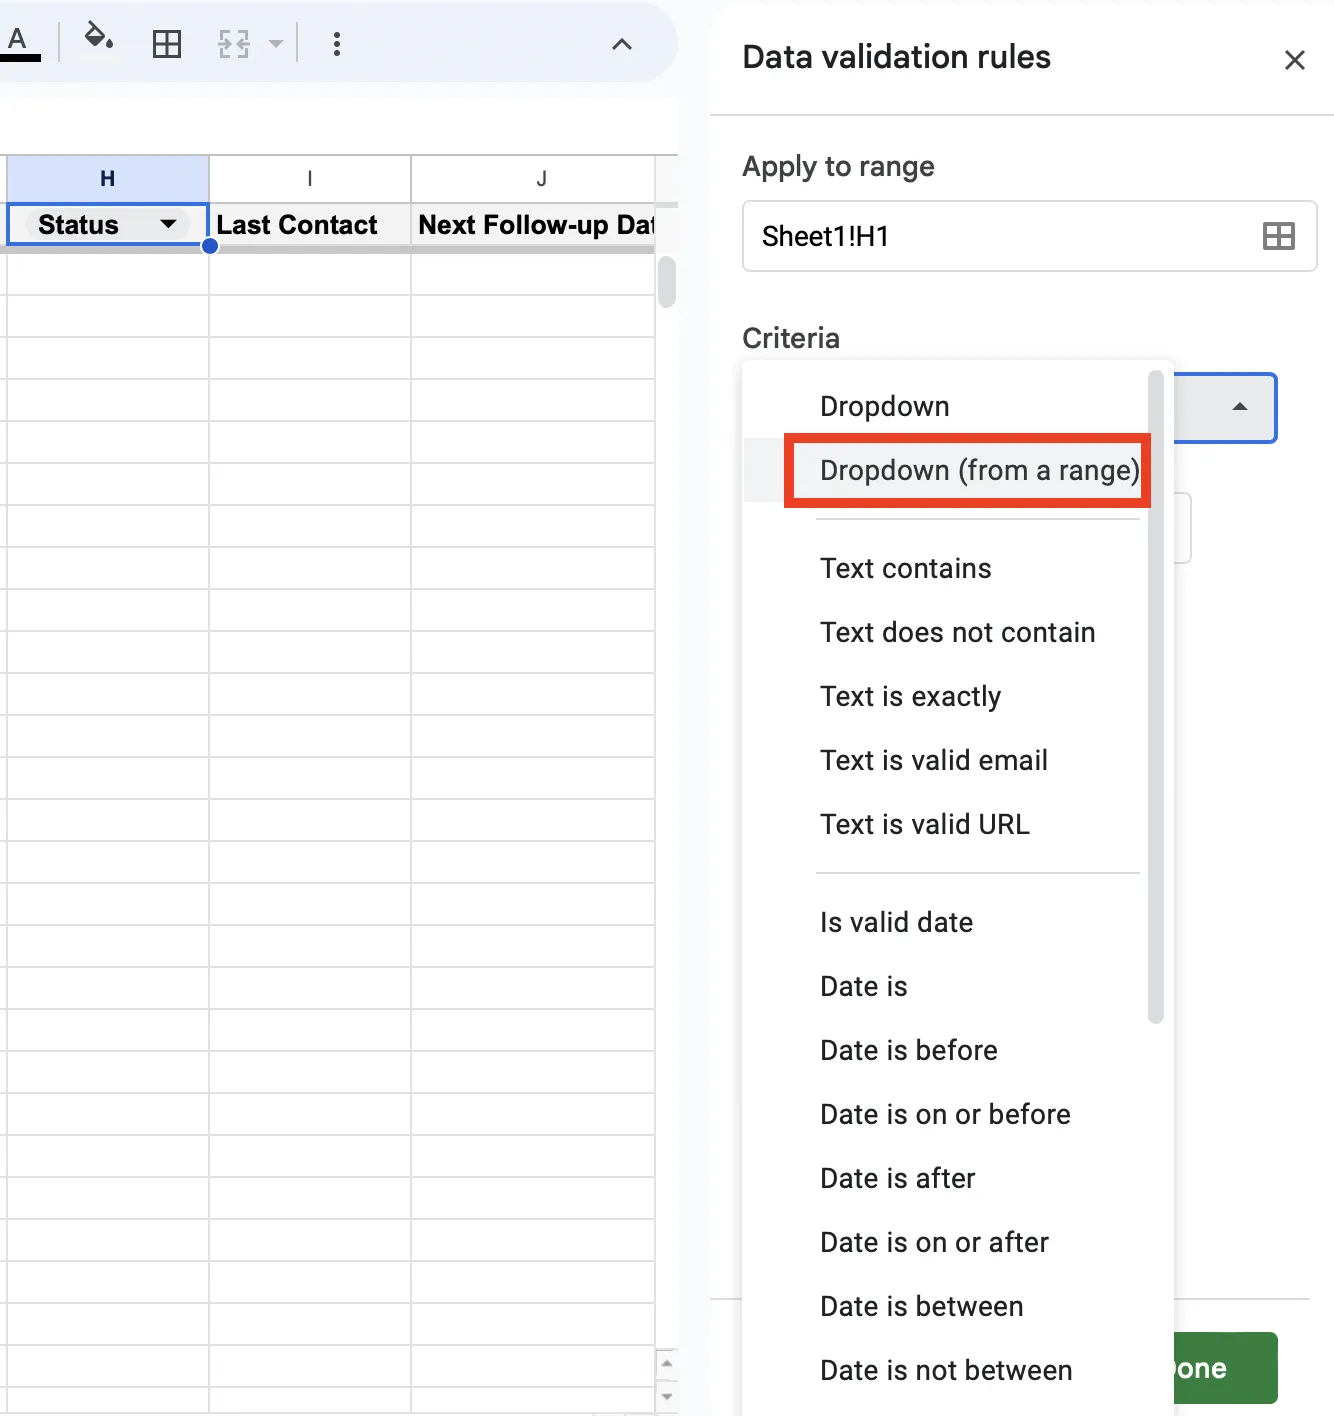
Task: Click the criteria list scrollbar thumb
Action: [x=1156, y=697]
